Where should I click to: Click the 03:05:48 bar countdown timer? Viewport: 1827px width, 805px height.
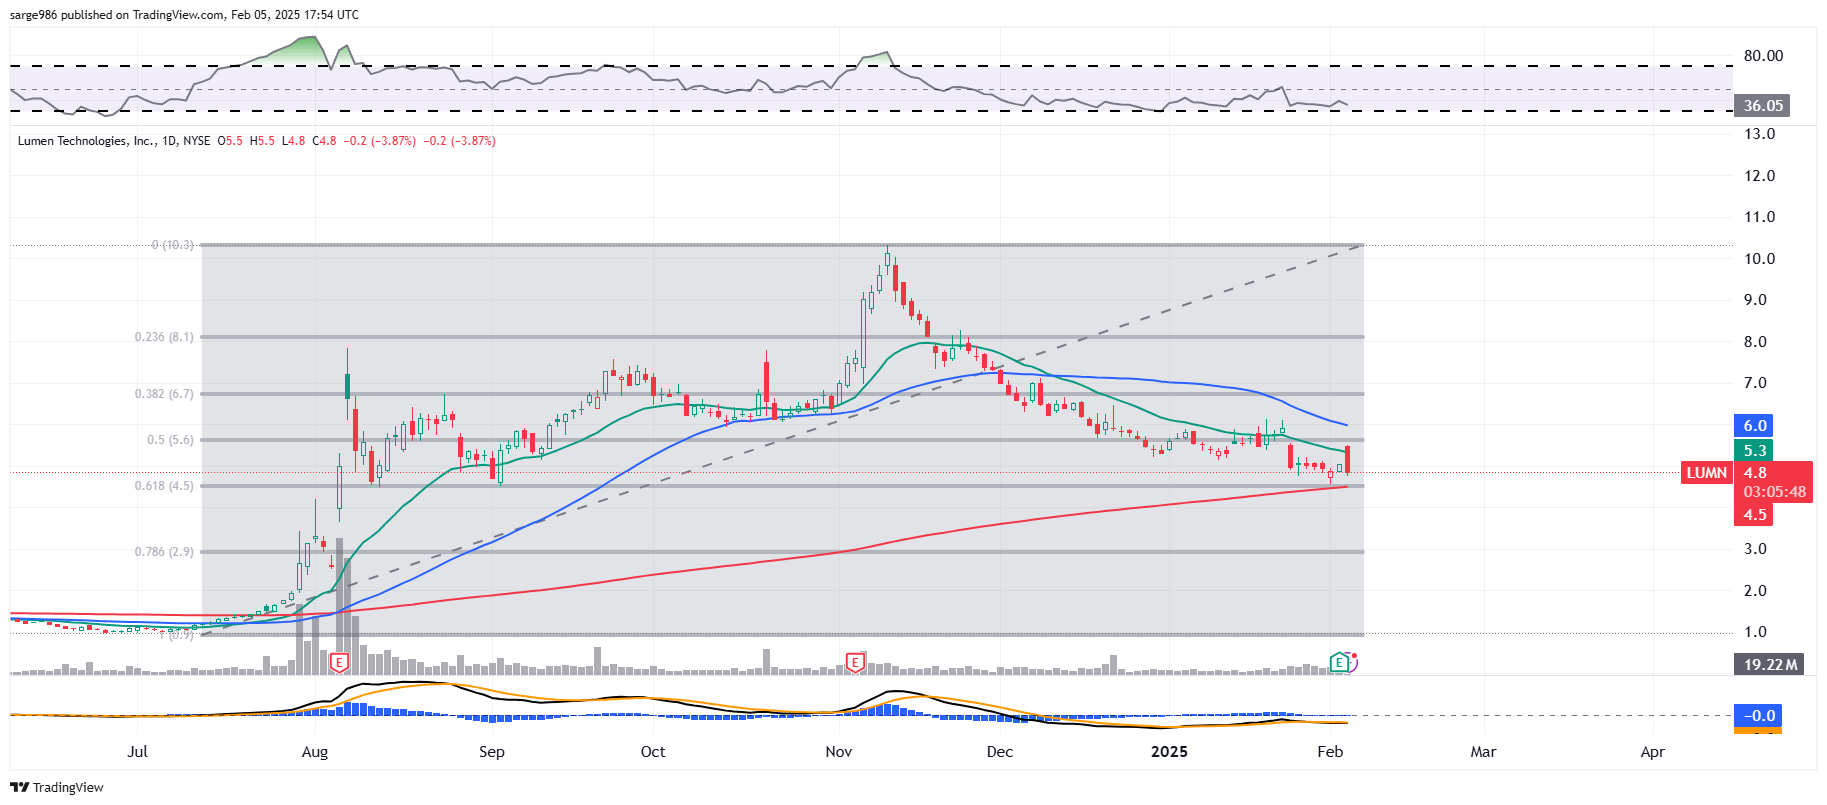pyautogui.click(x=1774, y=492)
